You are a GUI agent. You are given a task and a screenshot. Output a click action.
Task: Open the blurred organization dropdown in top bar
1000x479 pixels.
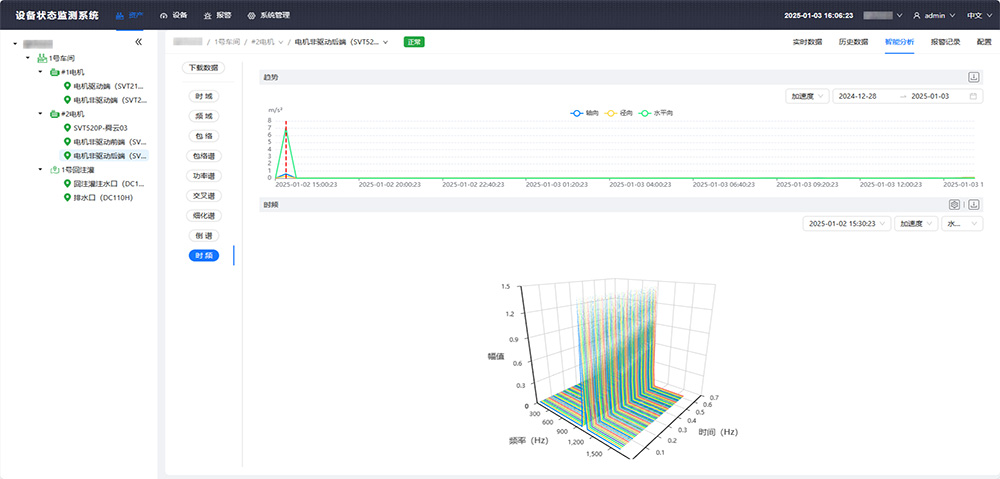883,15
